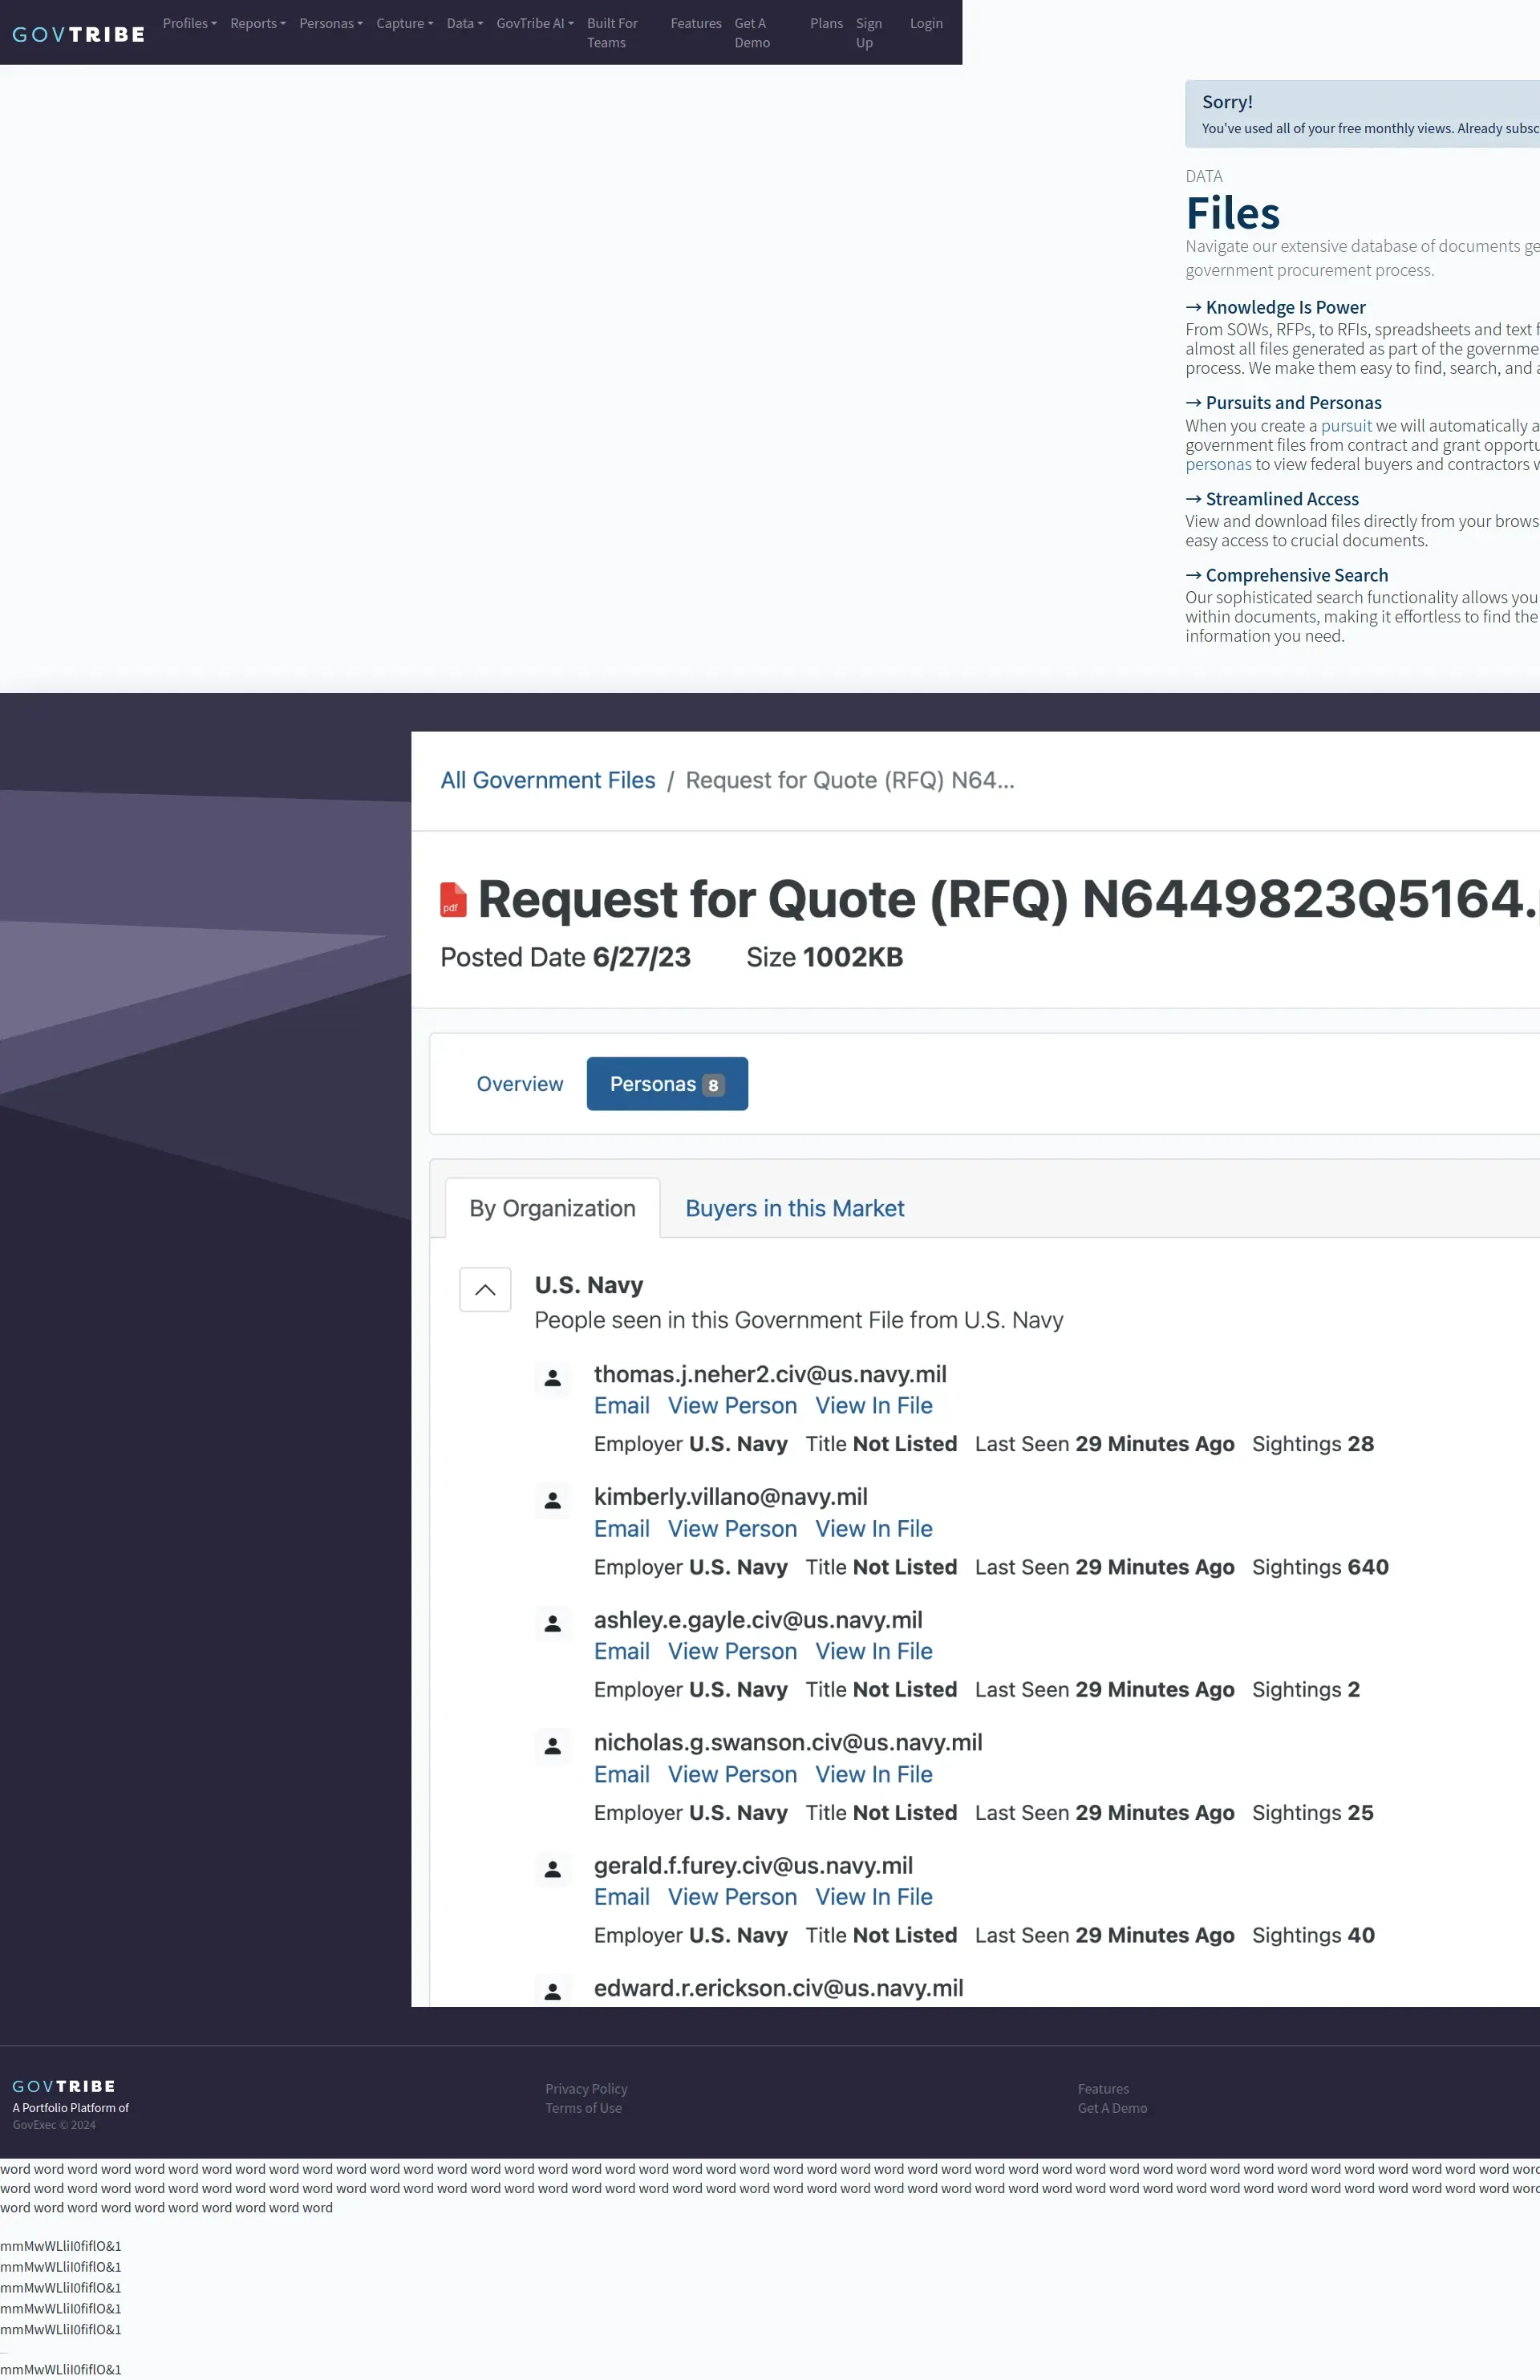This screenshot has height=2380, width=1540.
Task: Click Login in the navbar
Action: tap(926, 23)
